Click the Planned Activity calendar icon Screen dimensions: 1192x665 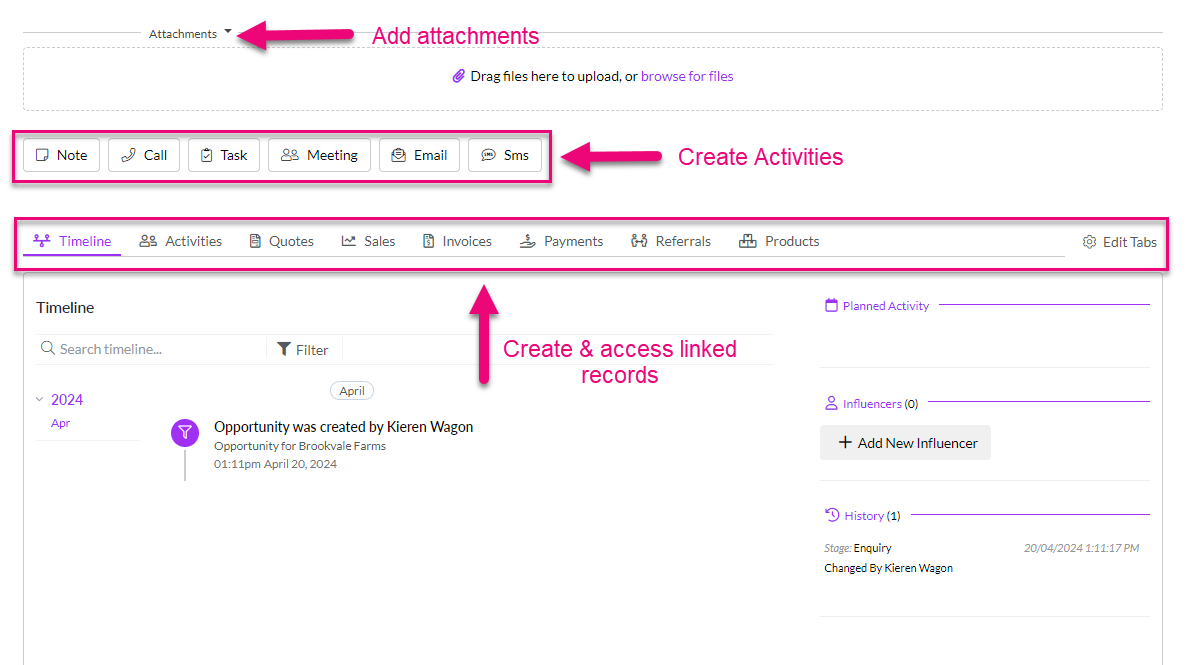831,306
